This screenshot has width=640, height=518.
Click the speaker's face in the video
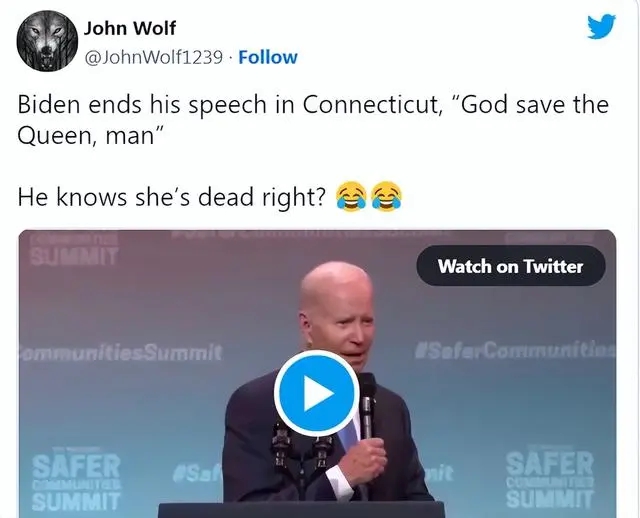tap(339, 316)
